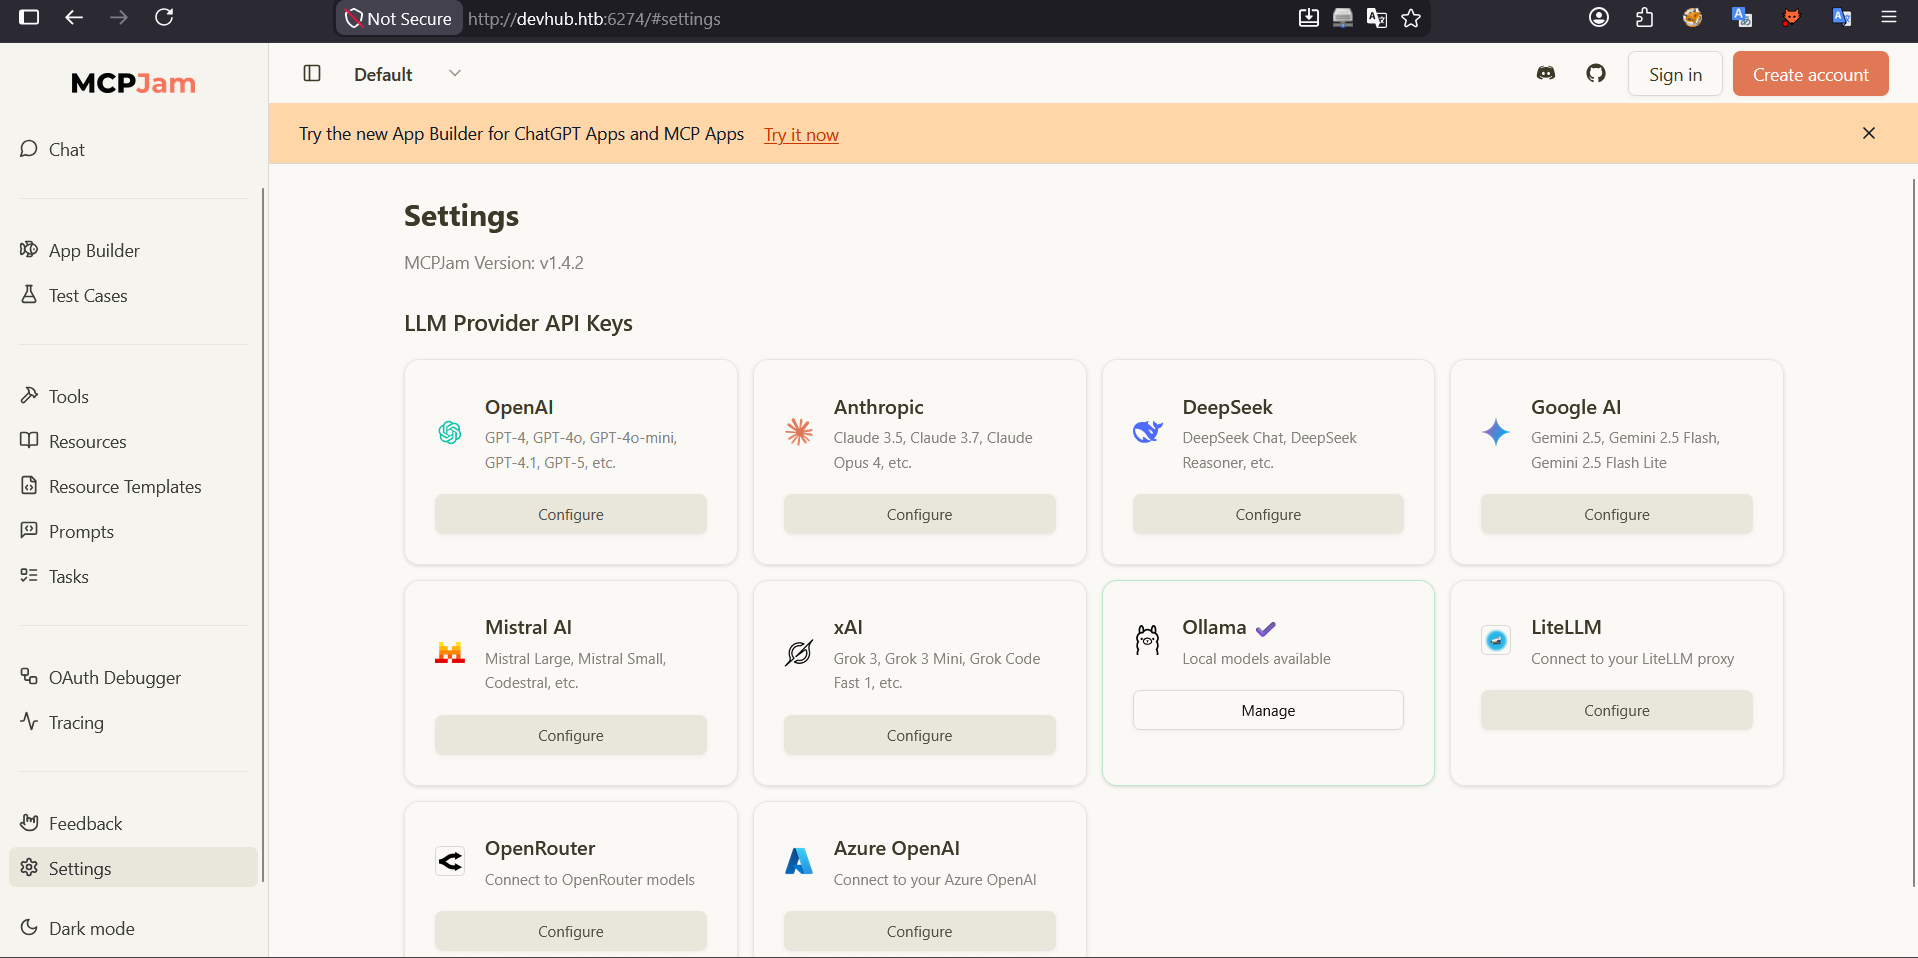The width and height of the screenshot is (1918, 958).
Task: Click the Ollama llama logo
Action: [x=1148, y=640]
